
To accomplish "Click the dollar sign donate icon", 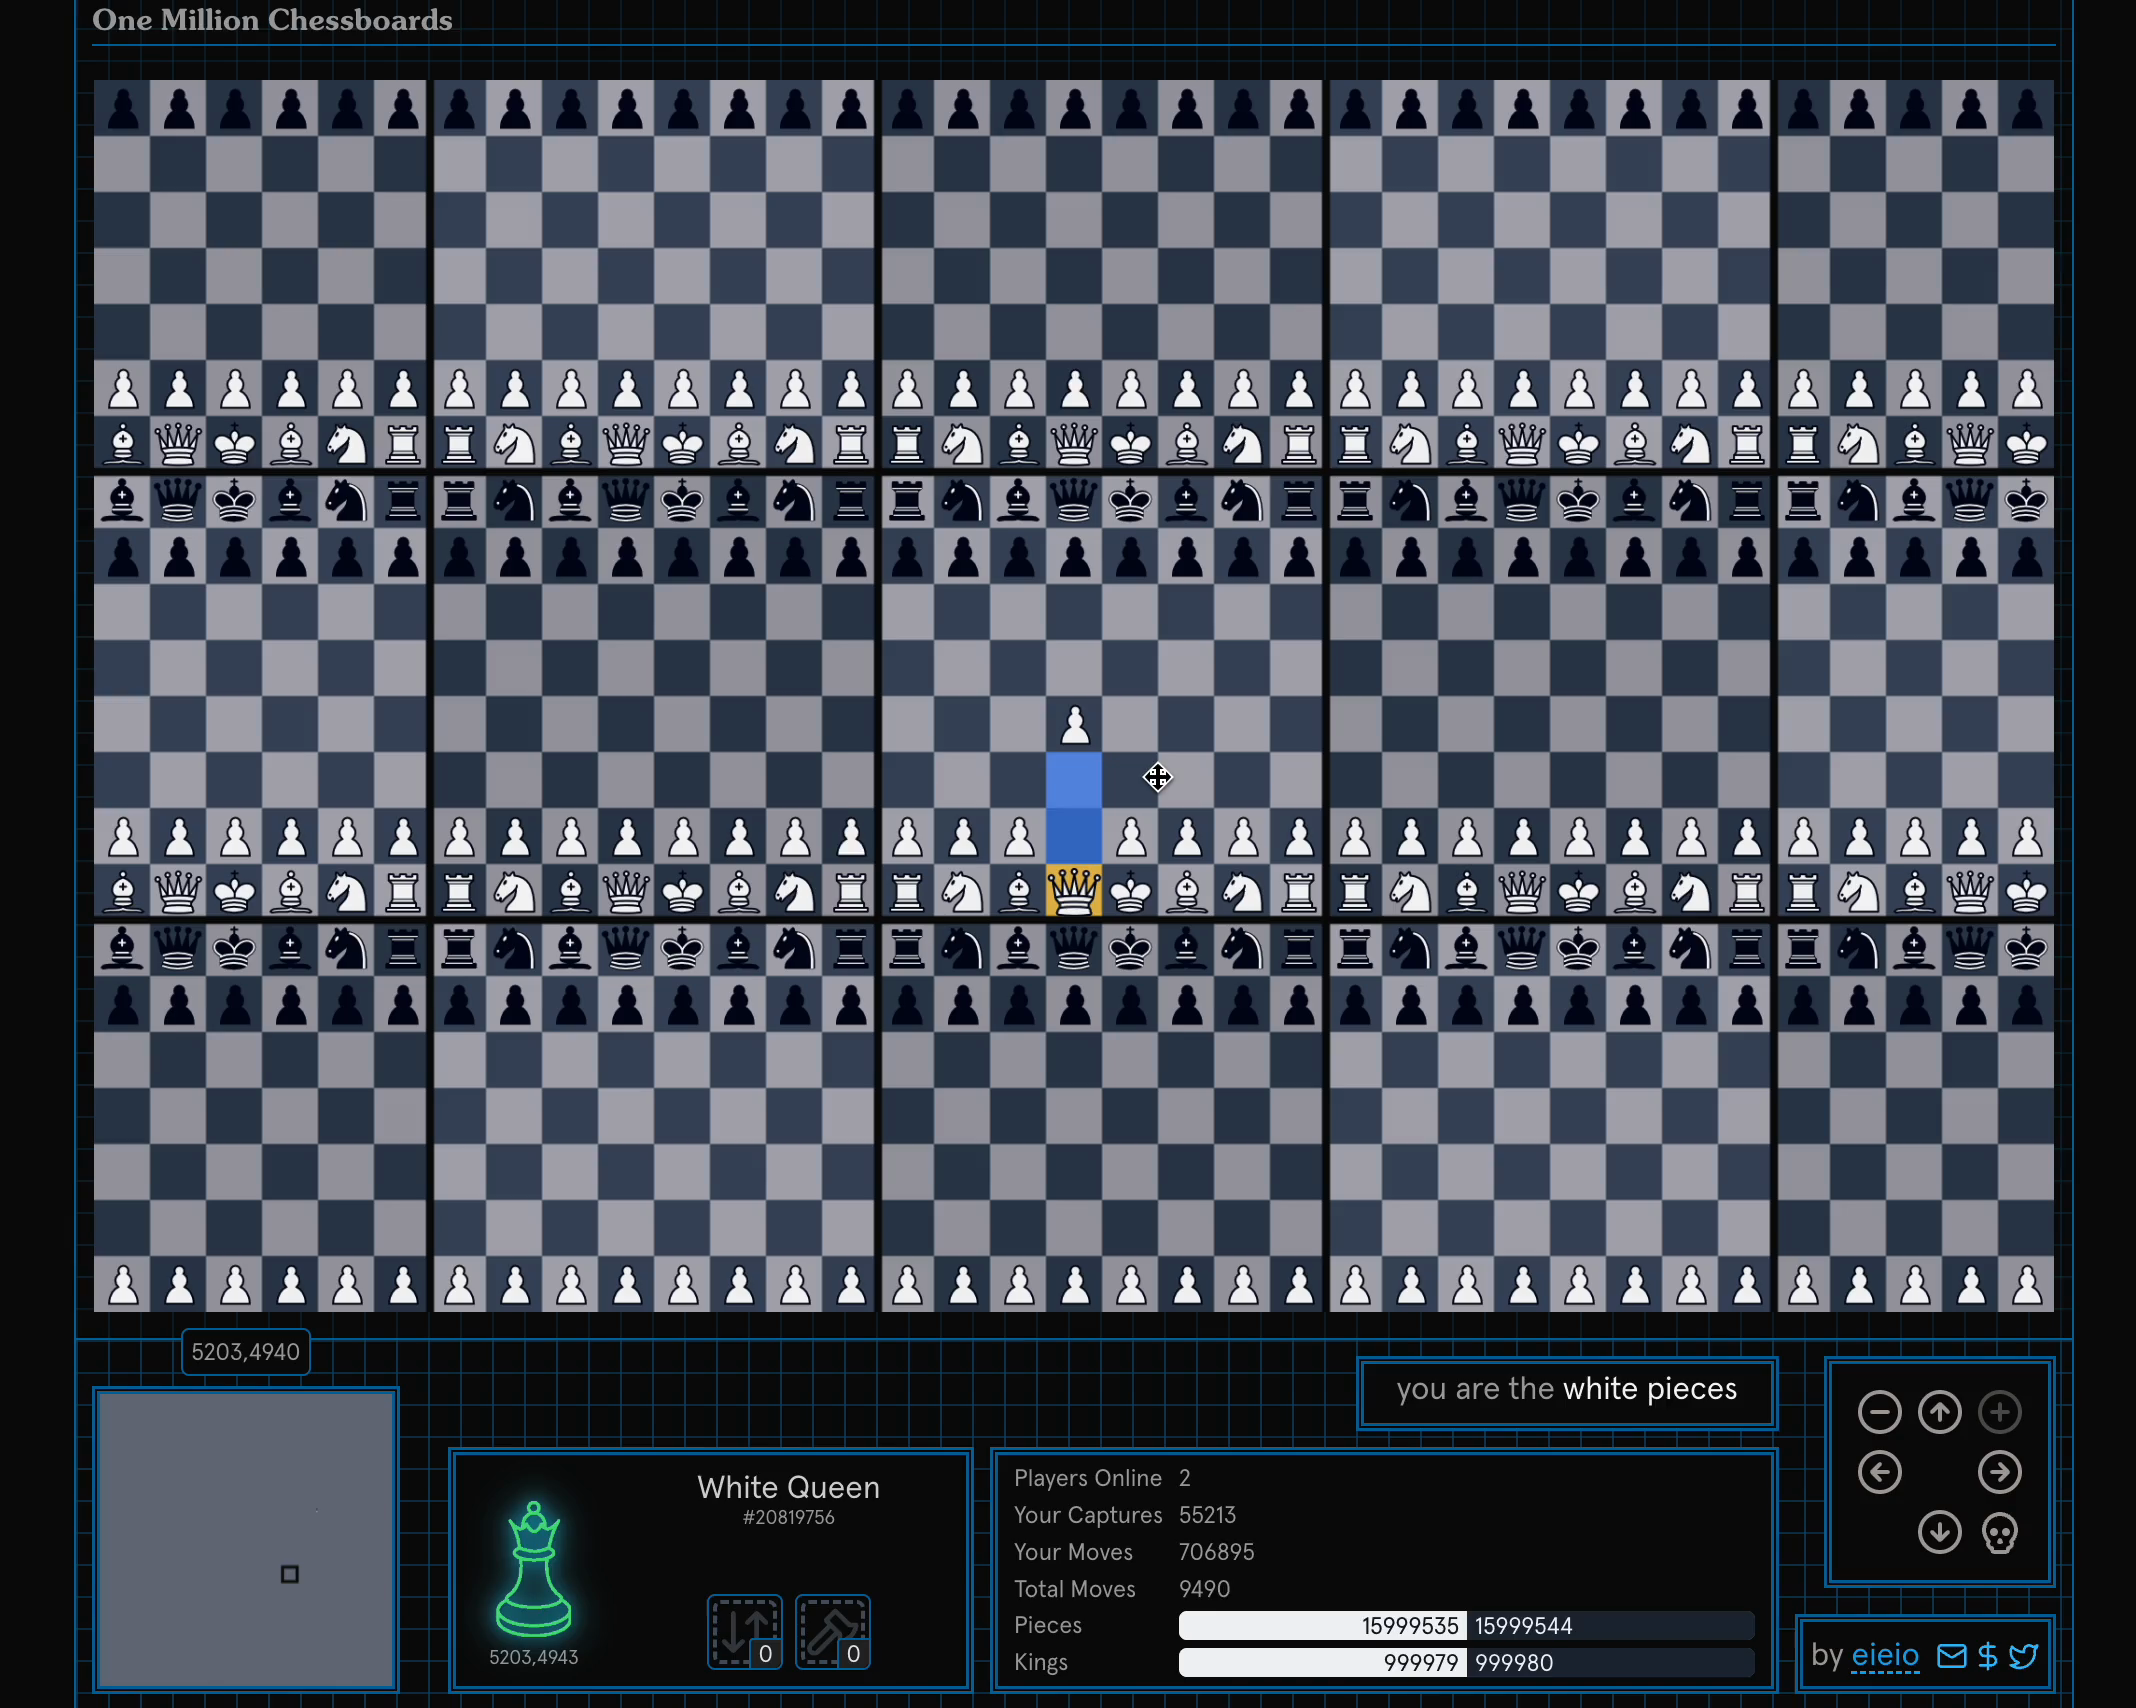I will tap(1988, 1656).
